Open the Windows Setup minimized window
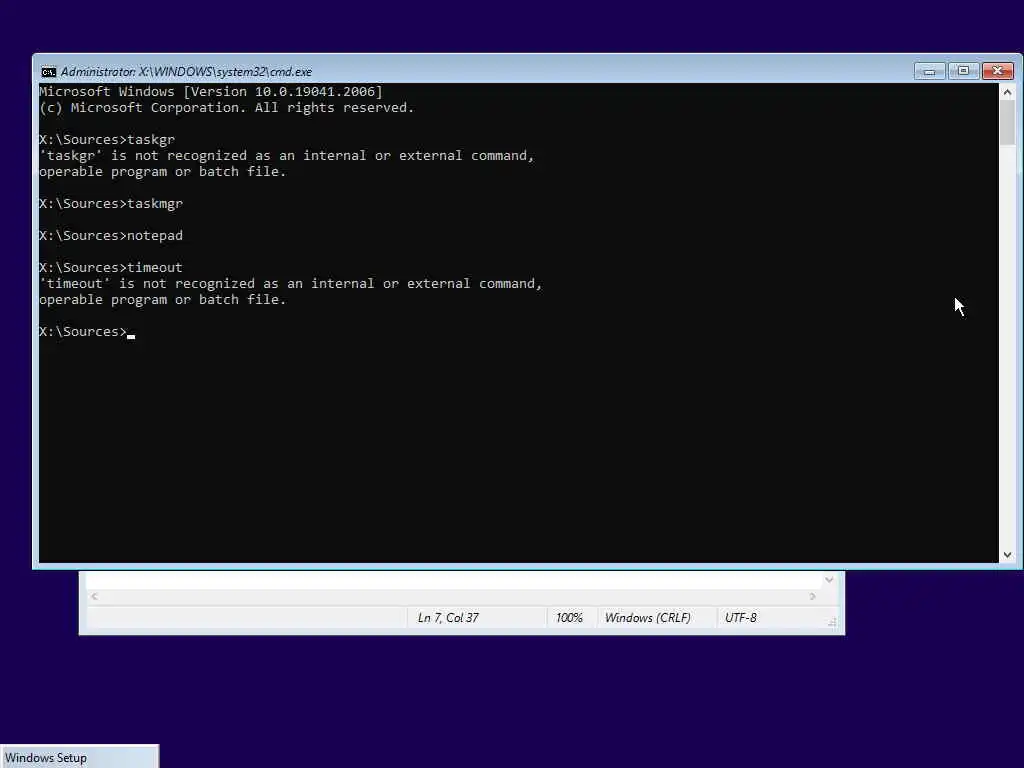Image resolution: width=1024 pixels, height=768 pixels. pos(78,758)
